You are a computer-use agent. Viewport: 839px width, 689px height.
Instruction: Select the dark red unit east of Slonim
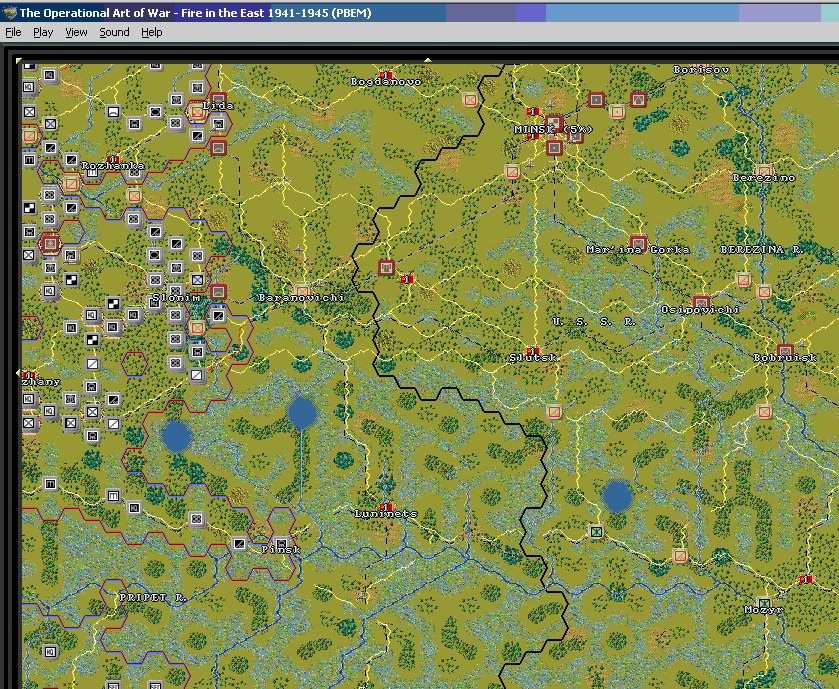[218, 292]
